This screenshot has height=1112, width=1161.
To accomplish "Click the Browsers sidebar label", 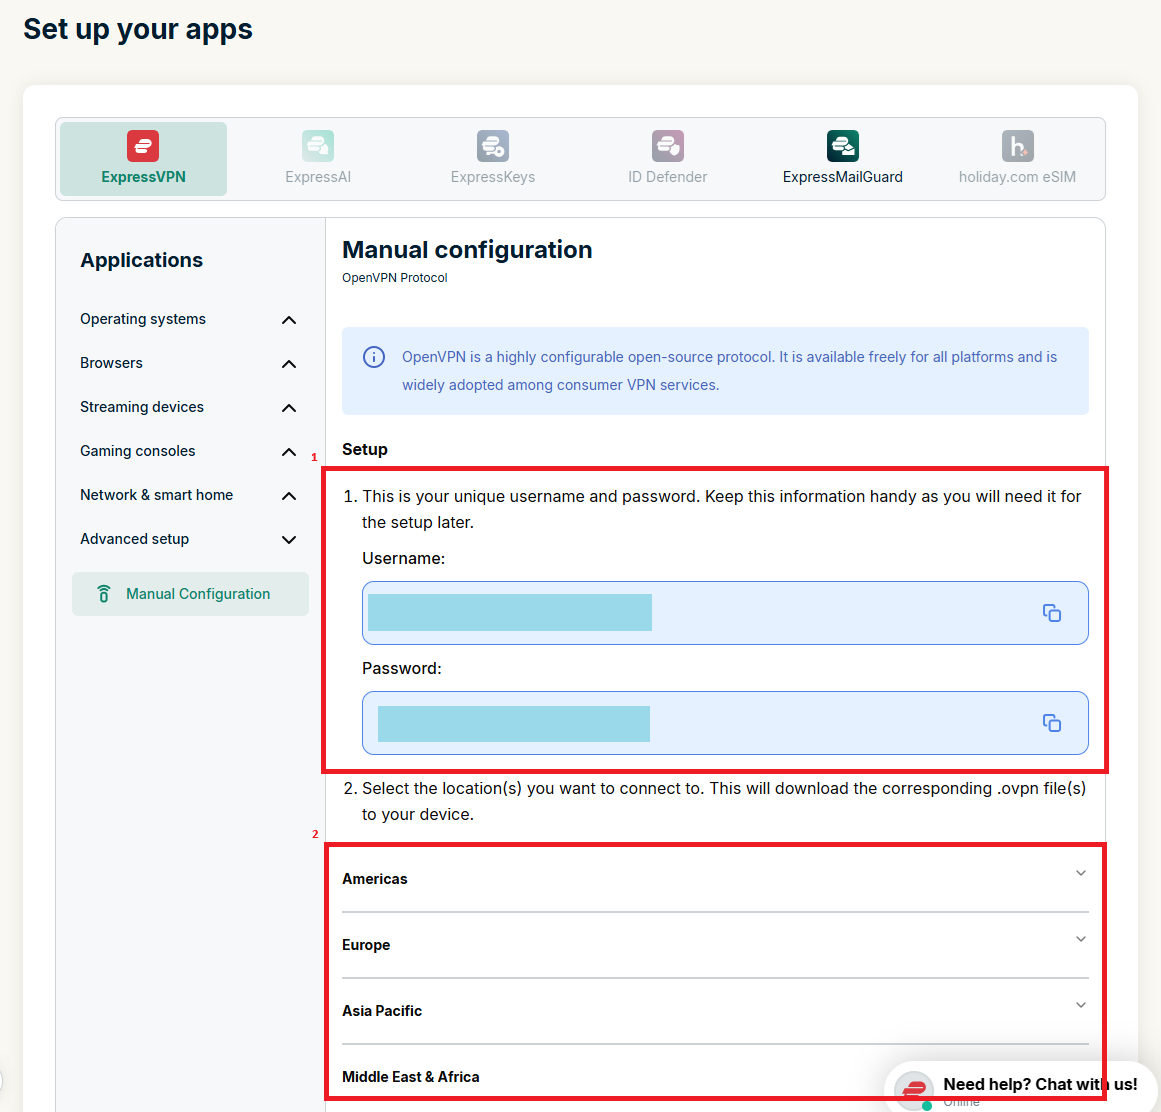I will click(111, 363).
